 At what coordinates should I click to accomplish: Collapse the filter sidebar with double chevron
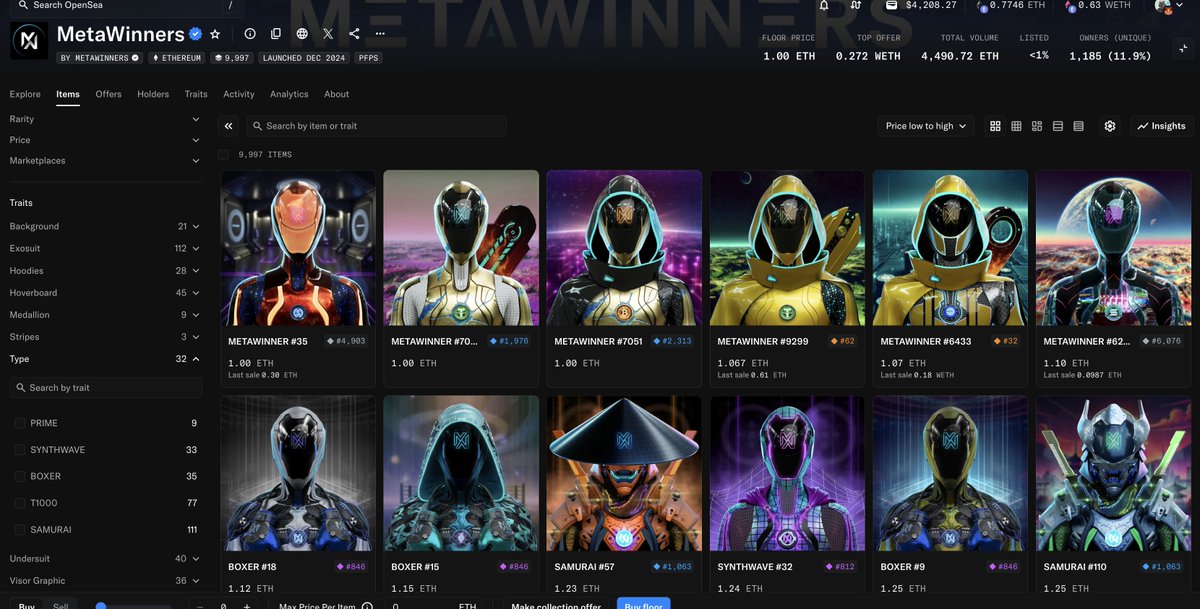pyautogui.click(x=229, y=126)
